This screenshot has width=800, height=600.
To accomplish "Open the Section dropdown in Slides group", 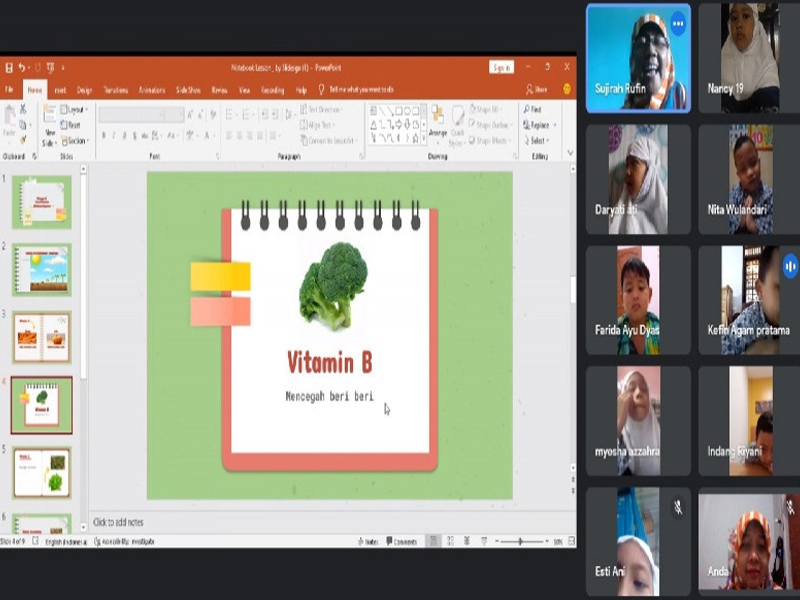I will (x=75, y=141).
